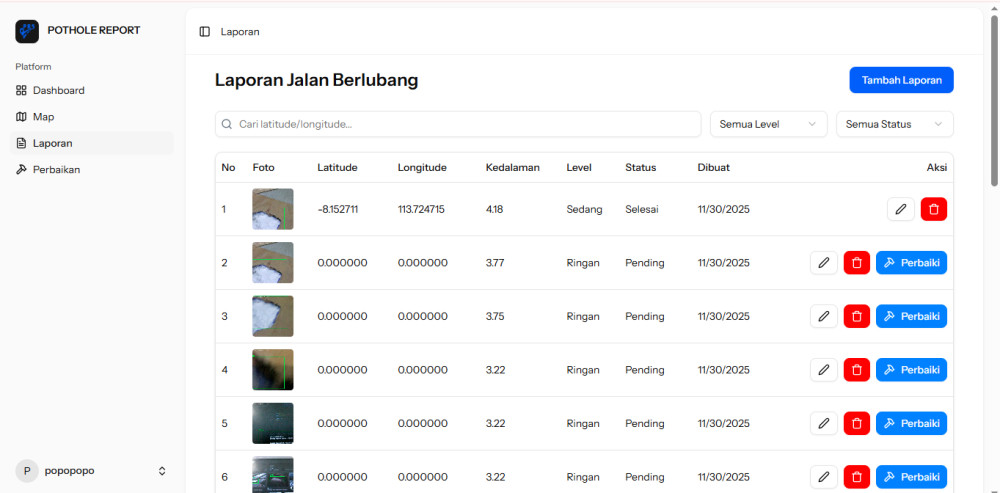This screenshot has height=493, width=1000.
Task: Click the pencil edit icon in row 3
Action: click(823, 316)
